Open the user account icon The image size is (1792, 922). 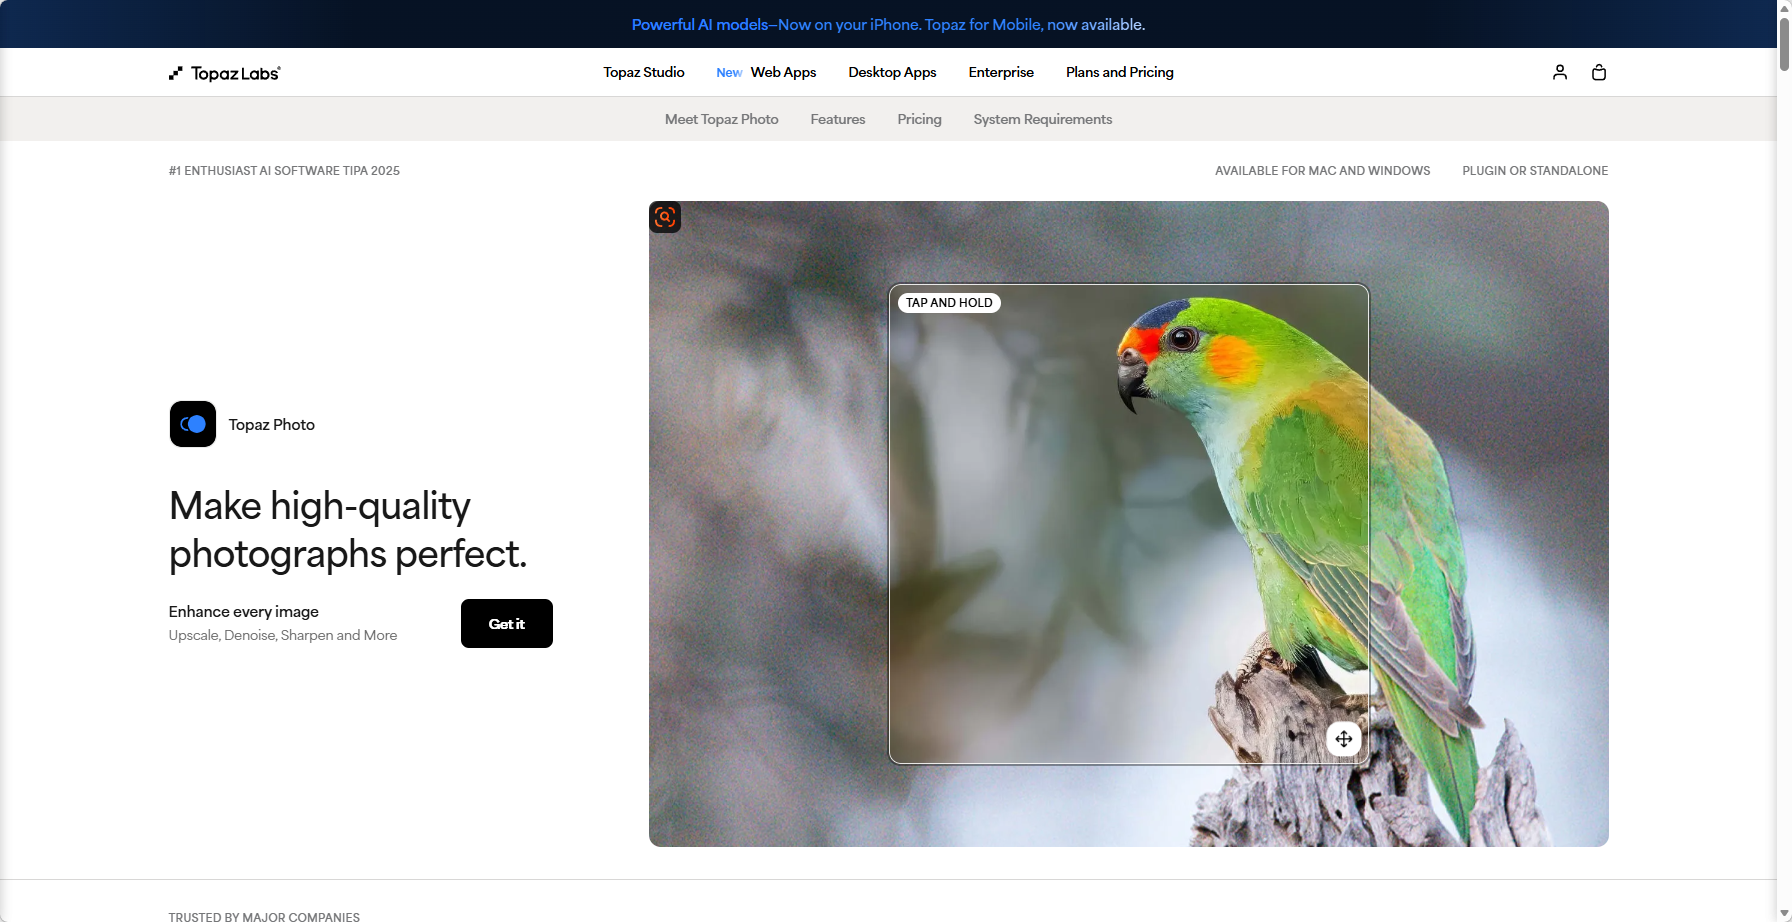point(1560,72)
